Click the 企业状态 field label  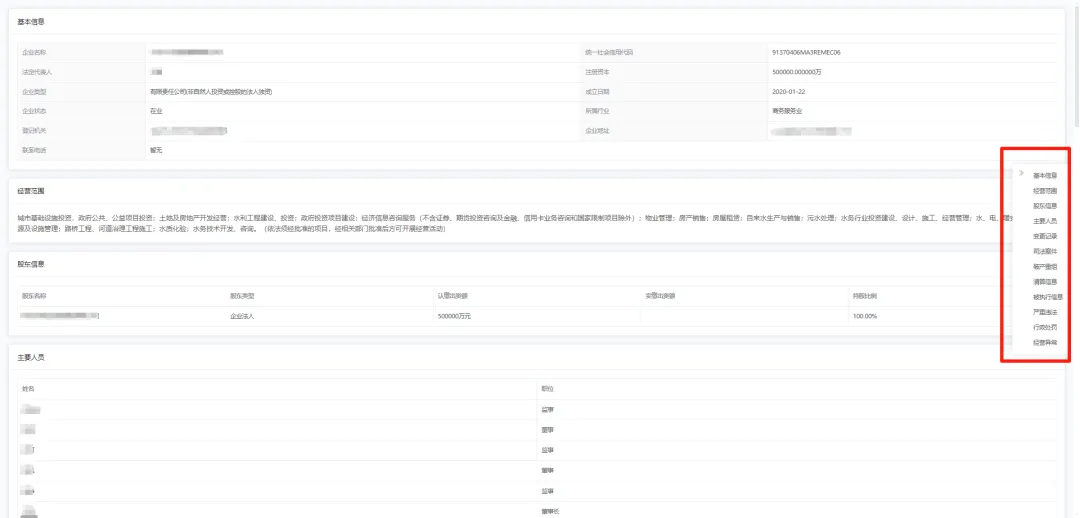[34, 111]
